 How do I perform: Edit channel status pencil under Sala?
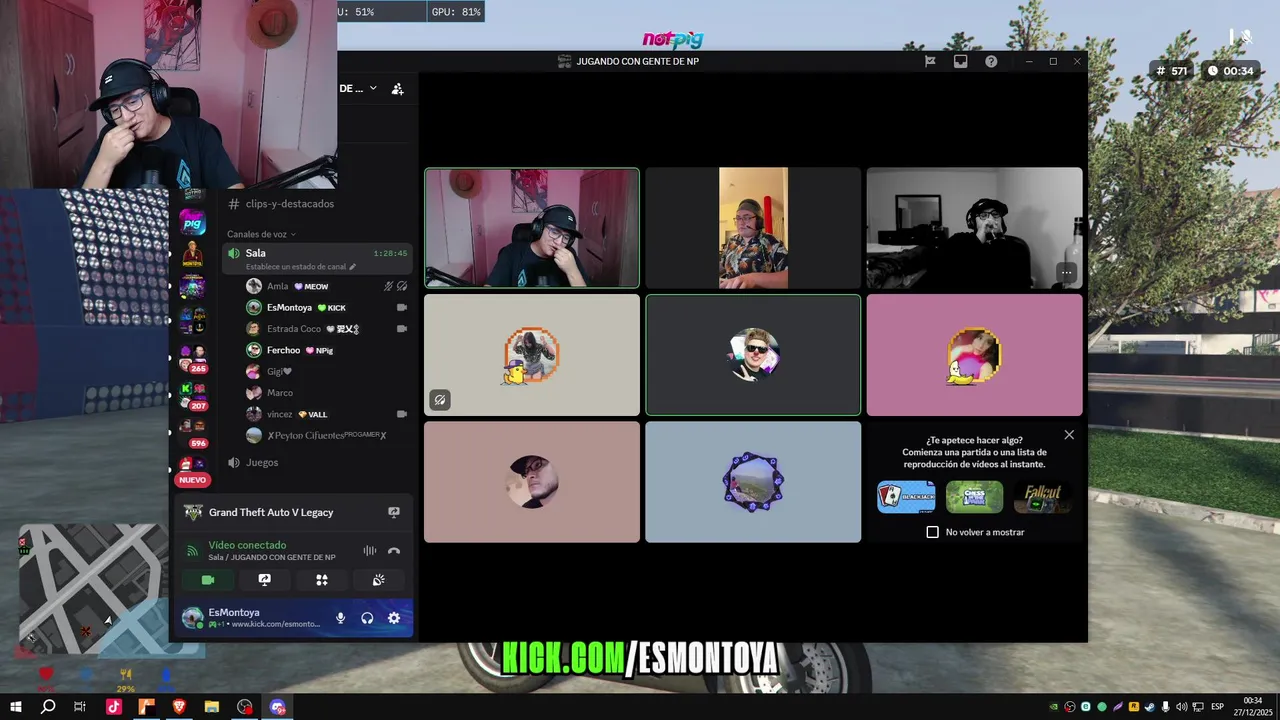(352, 267)
